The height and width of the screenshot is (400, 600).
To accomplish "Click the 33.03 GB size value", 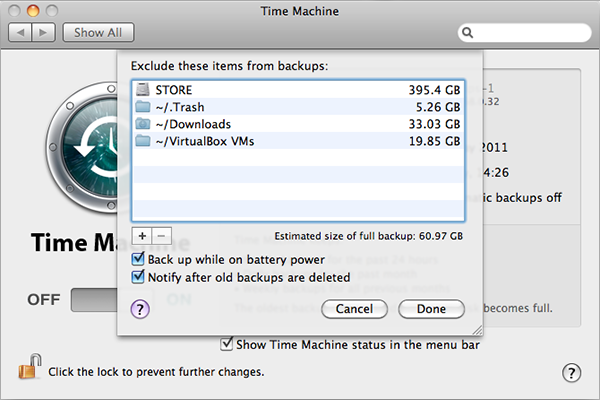I will point(434,124).
